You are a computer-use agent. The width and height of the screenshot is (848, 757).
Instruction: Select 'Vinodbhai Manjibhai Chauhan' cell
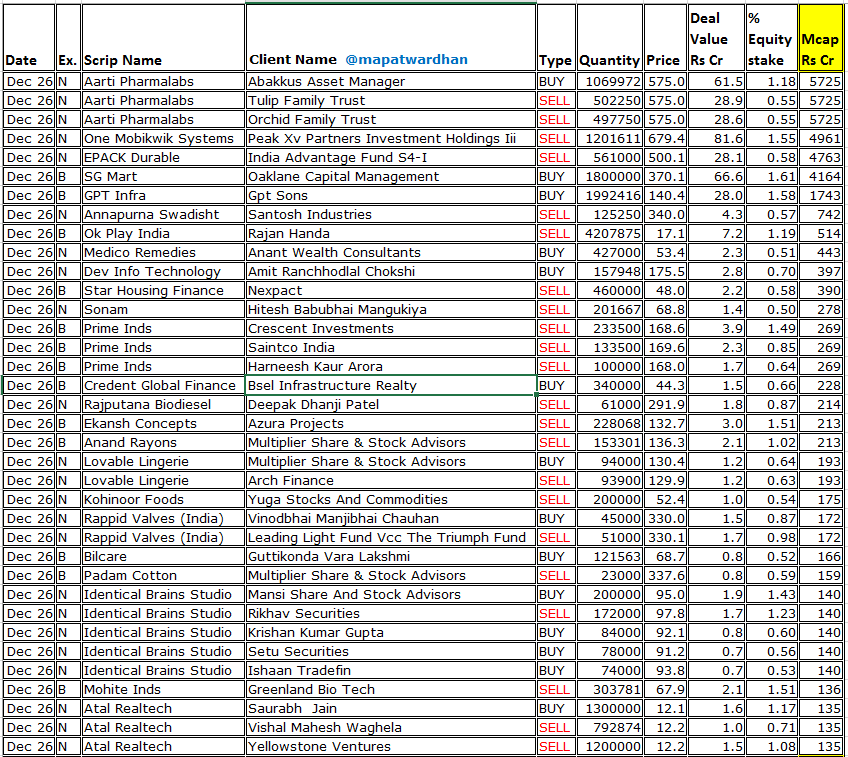[391, 518]
